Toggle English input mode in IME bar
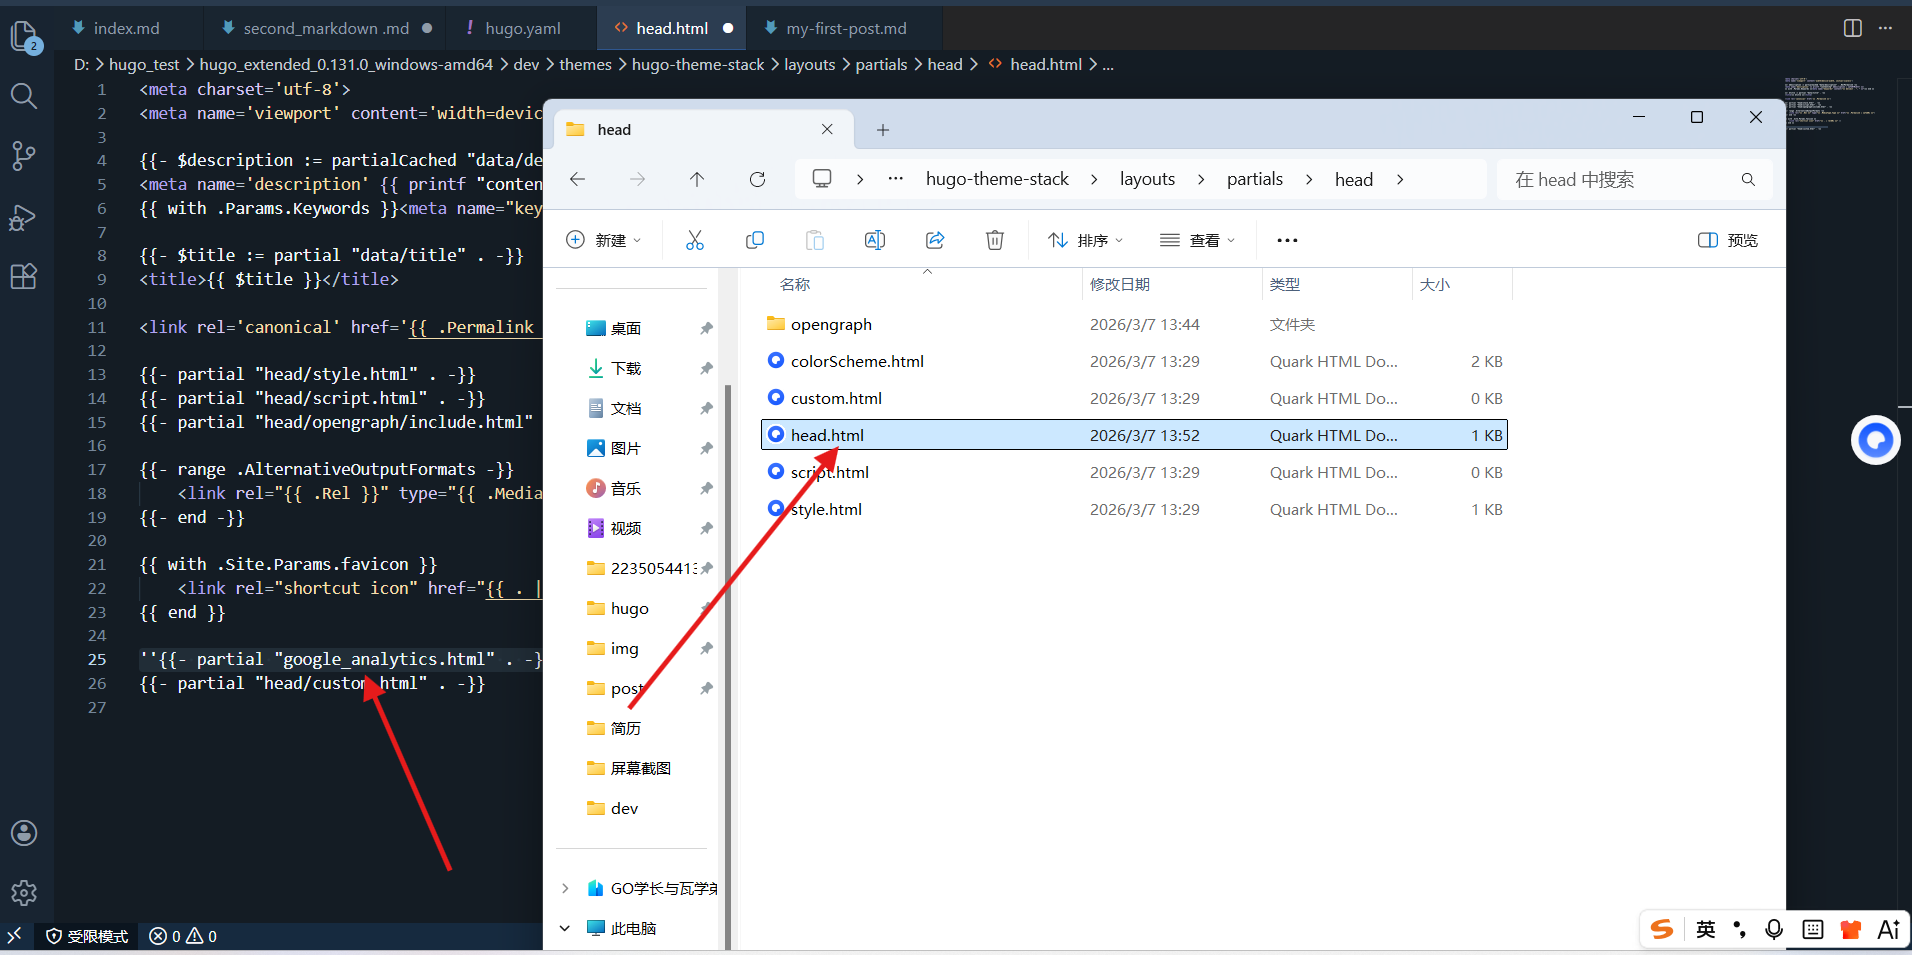The image size is (1912, 955). click(x=1706, y=929)
